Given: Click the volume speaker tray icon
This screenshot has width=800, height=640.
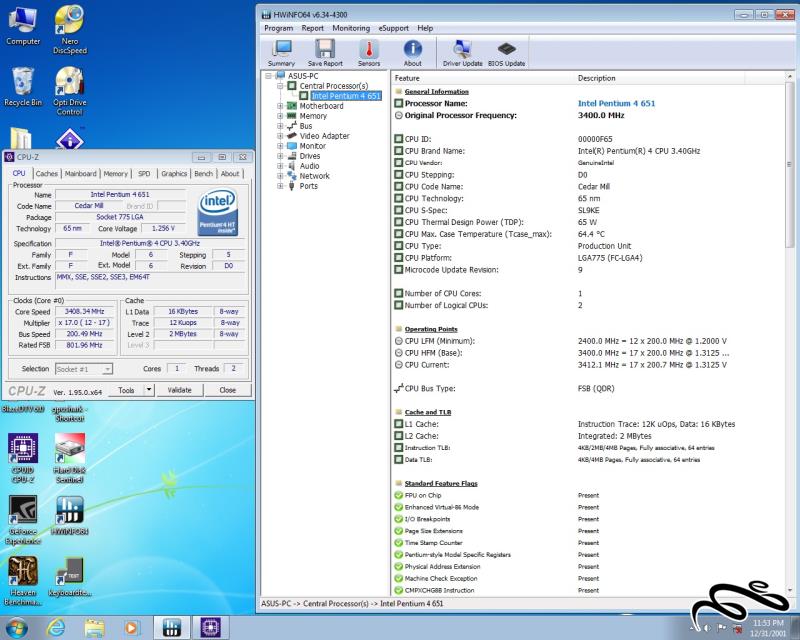Looking at the screenshot, I should (x=707, y=628).
